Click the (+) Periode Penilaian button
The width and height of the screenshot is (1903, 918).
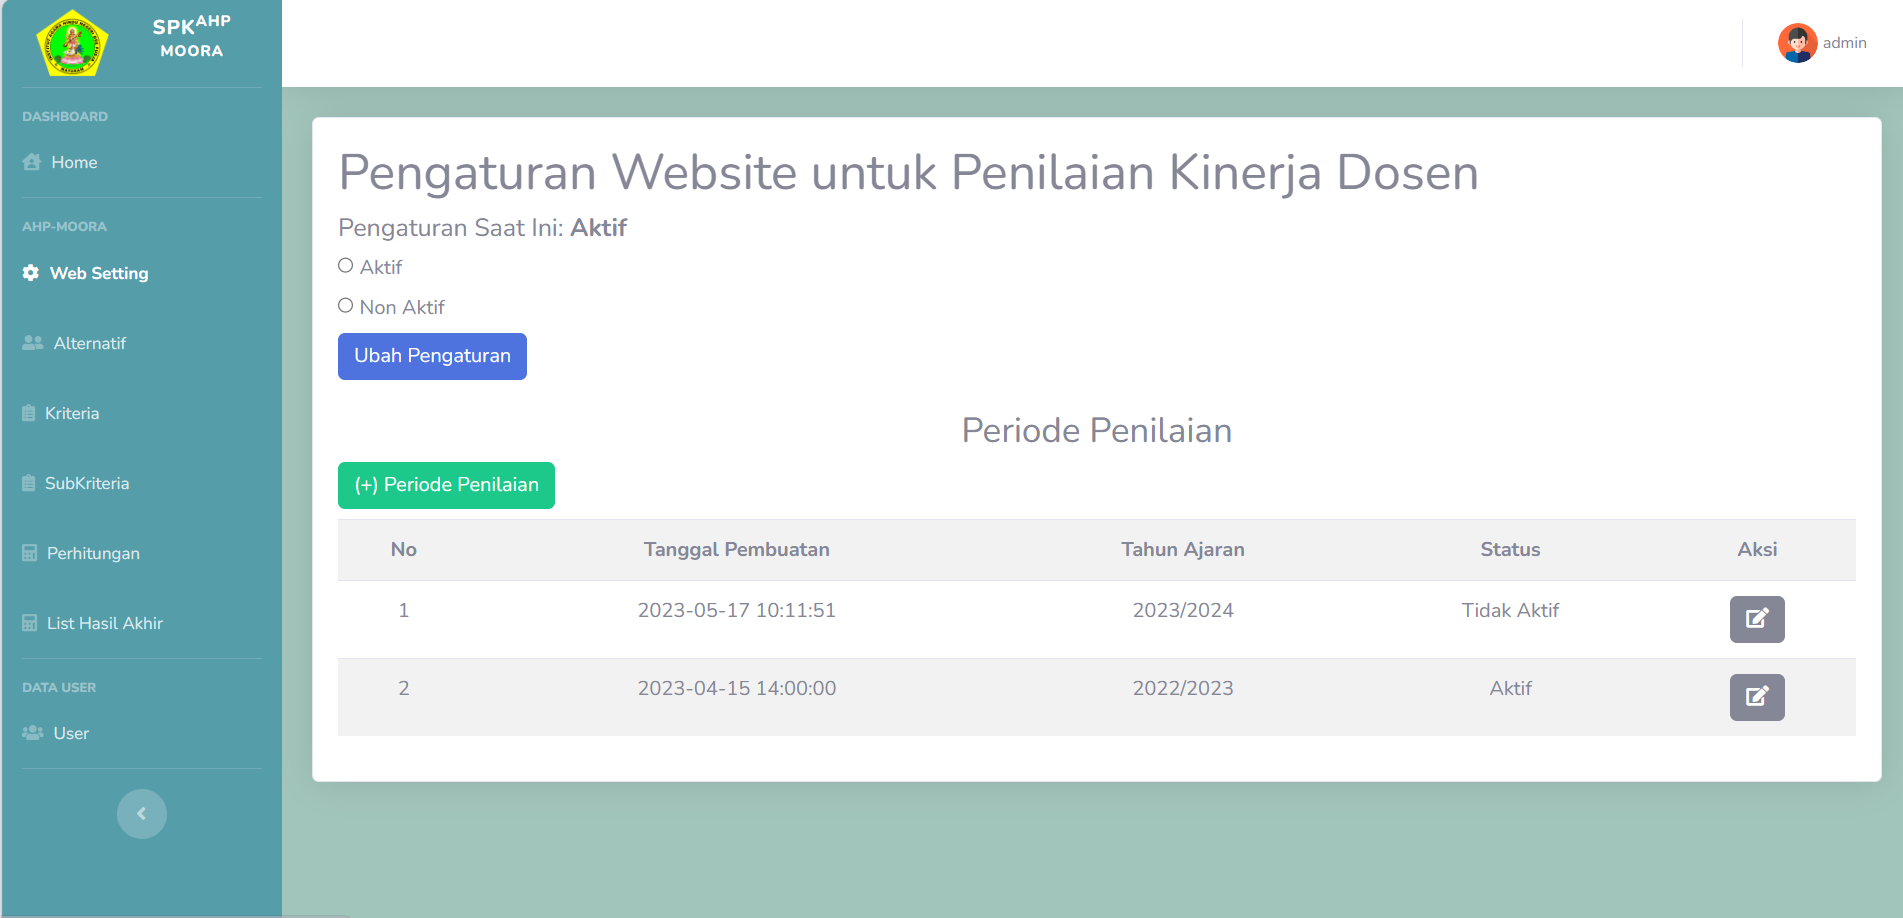point(446,485)
